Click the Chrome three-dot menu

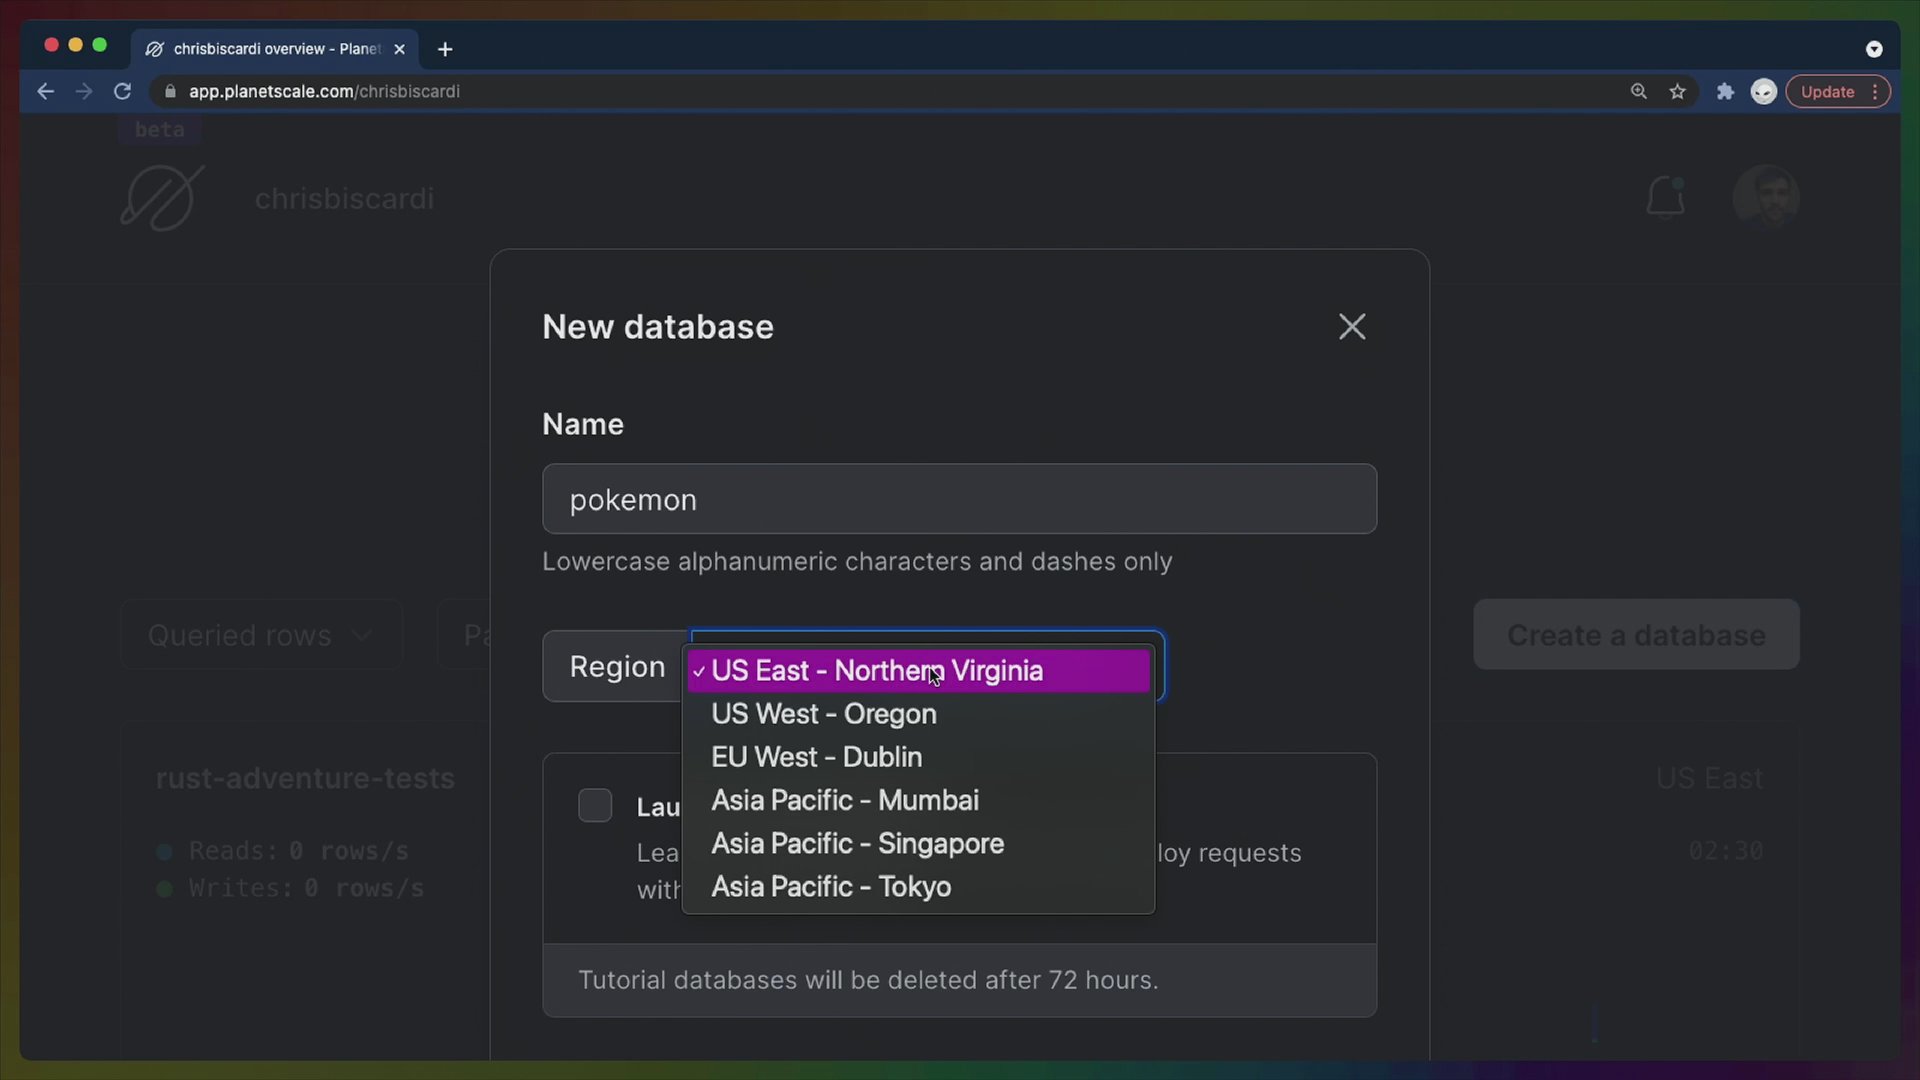1875,91
